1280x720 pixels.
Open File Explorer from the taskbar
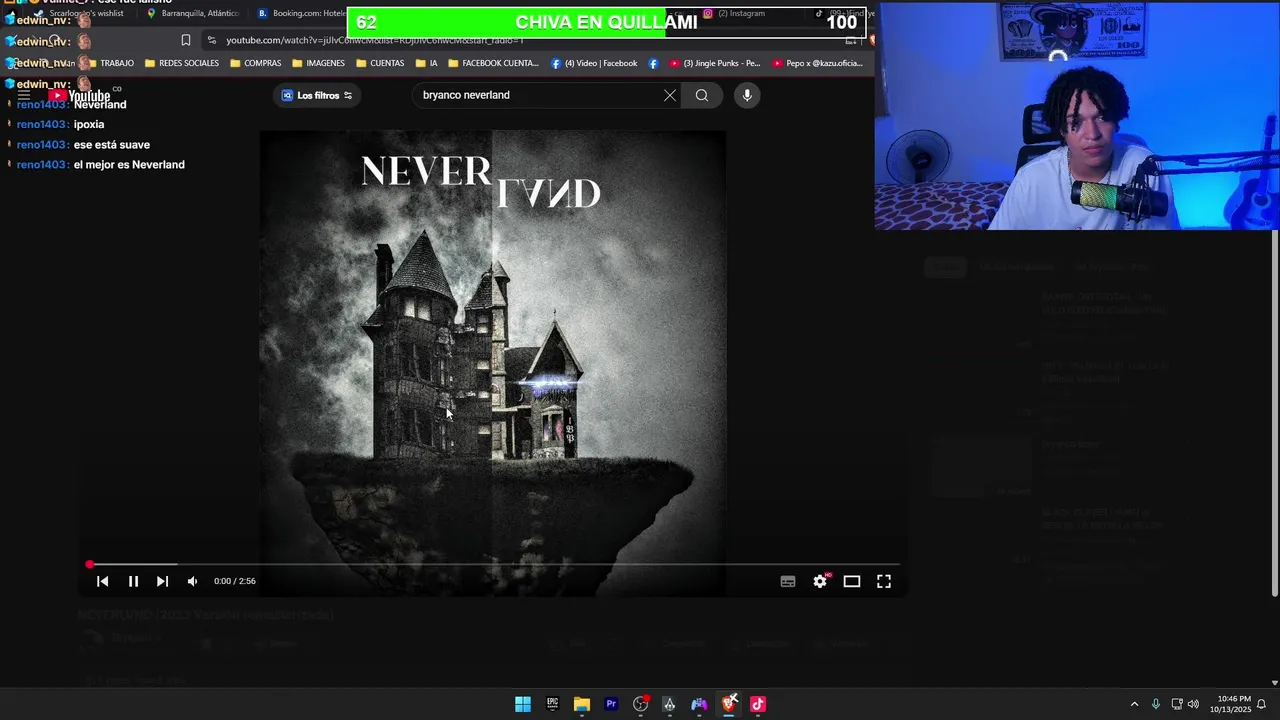coord(582,704)
